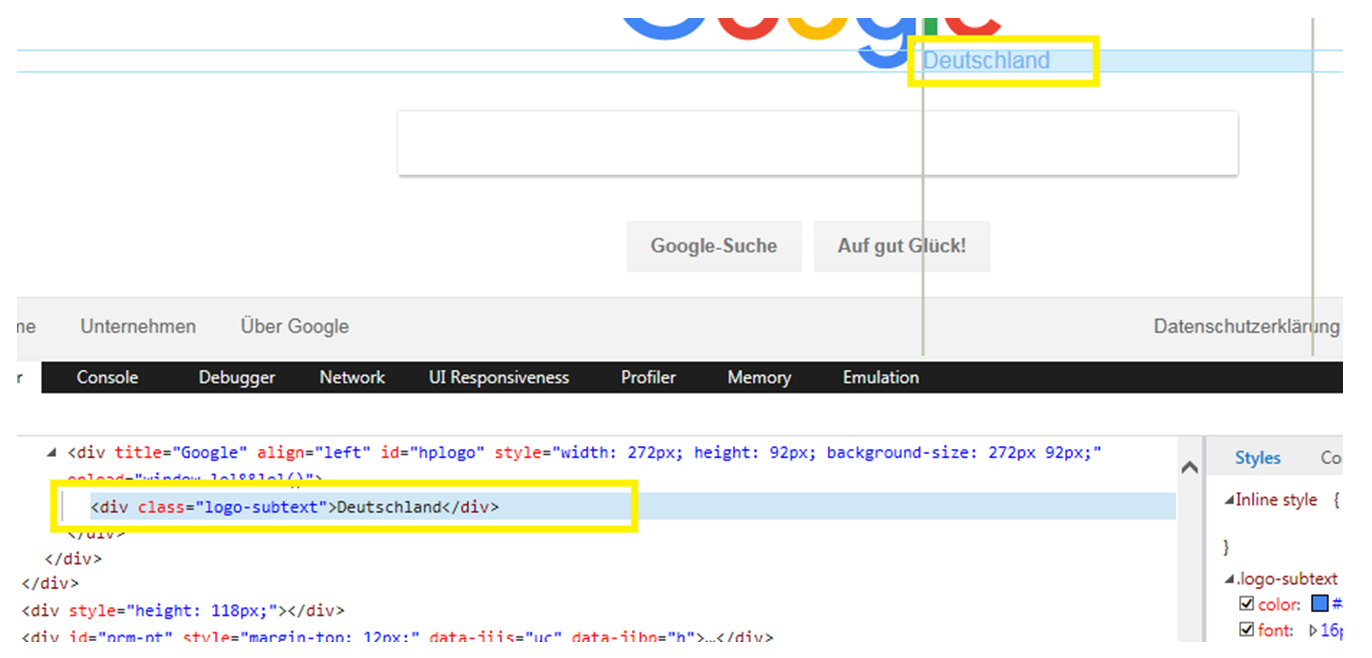
Task: Disable the font property checkbox
Action: 1246,629
